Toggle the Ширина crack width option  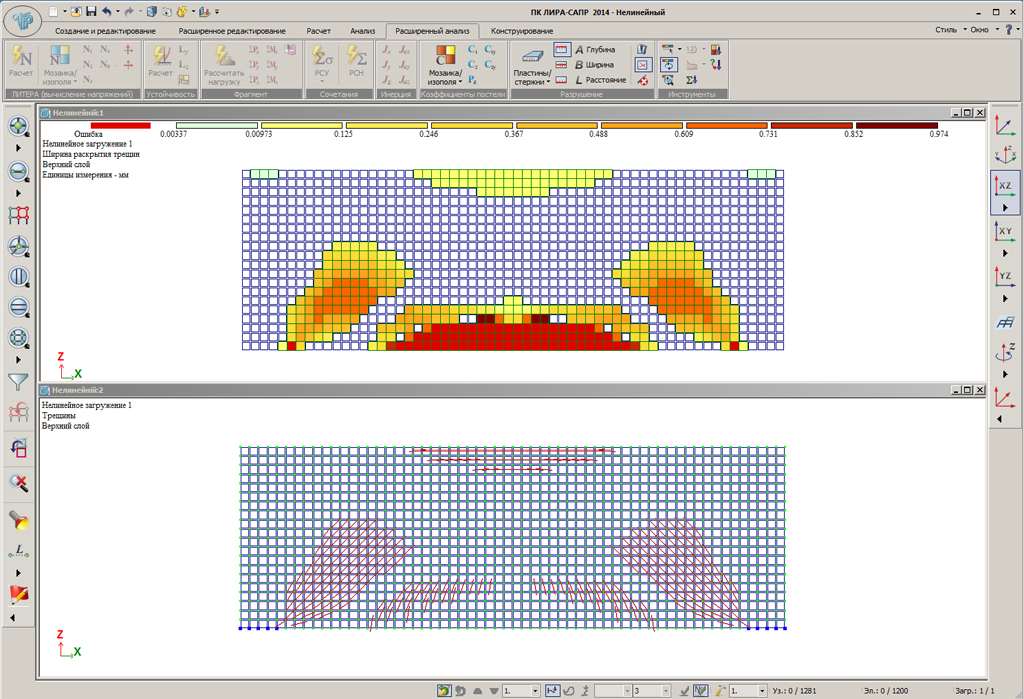click(594, 64)
